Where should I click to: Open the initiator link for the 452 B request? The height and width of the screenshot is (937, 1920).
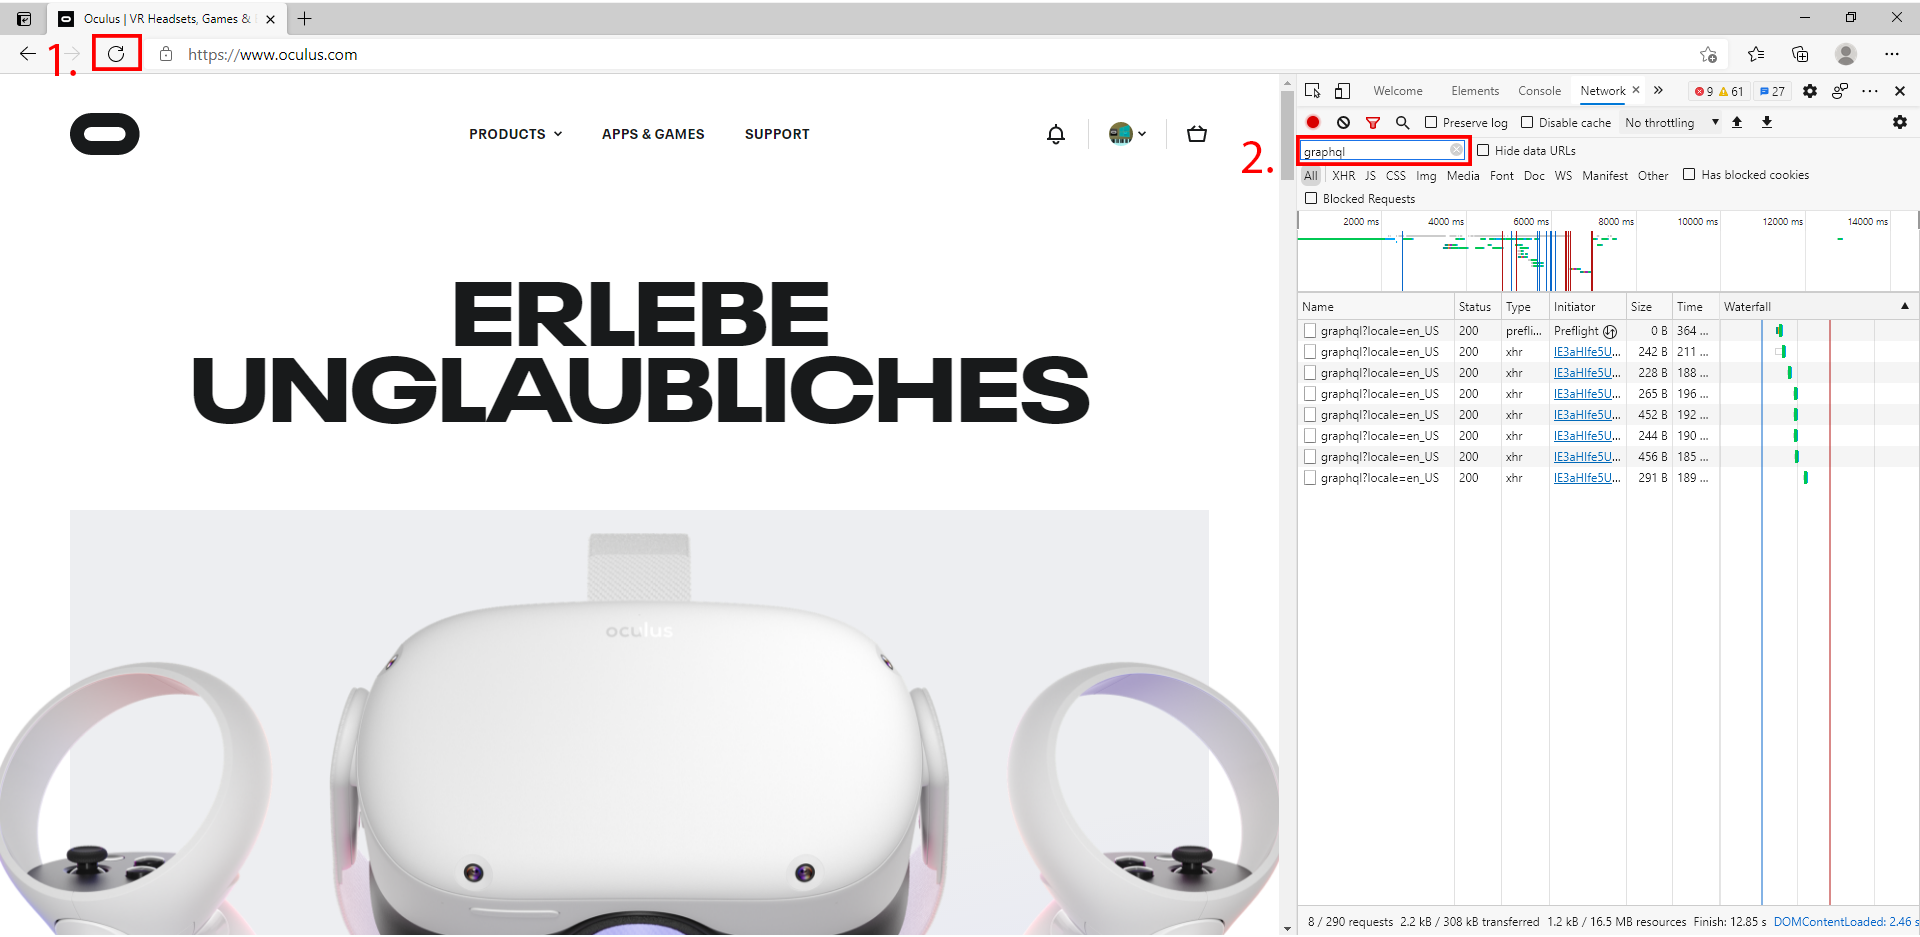tap(1587, 415)
